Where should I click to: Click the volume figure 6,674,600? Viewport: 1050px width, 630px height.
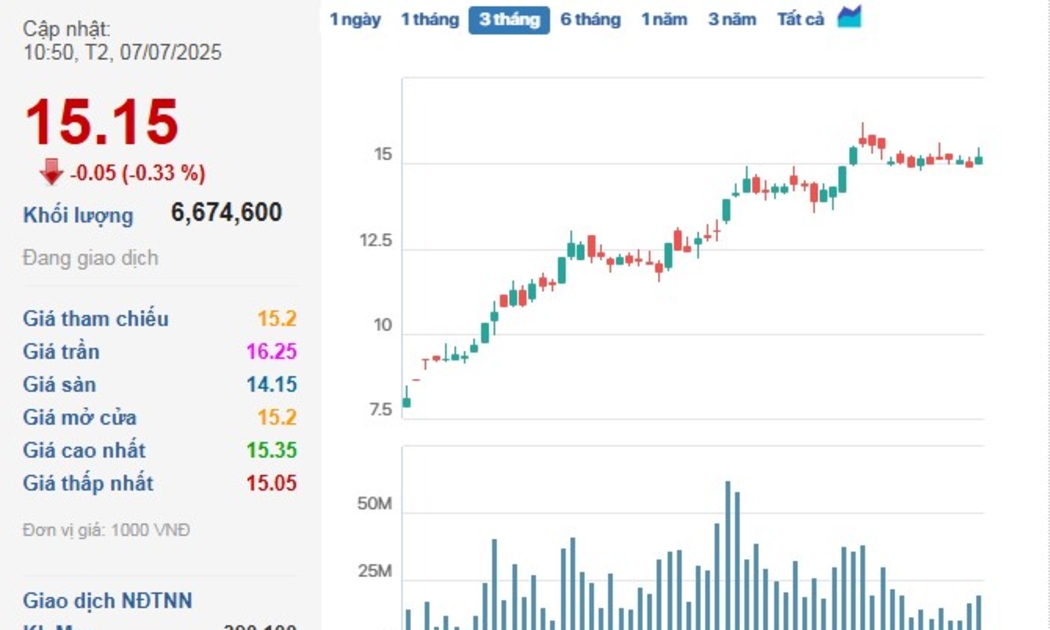tap(227, 213)
